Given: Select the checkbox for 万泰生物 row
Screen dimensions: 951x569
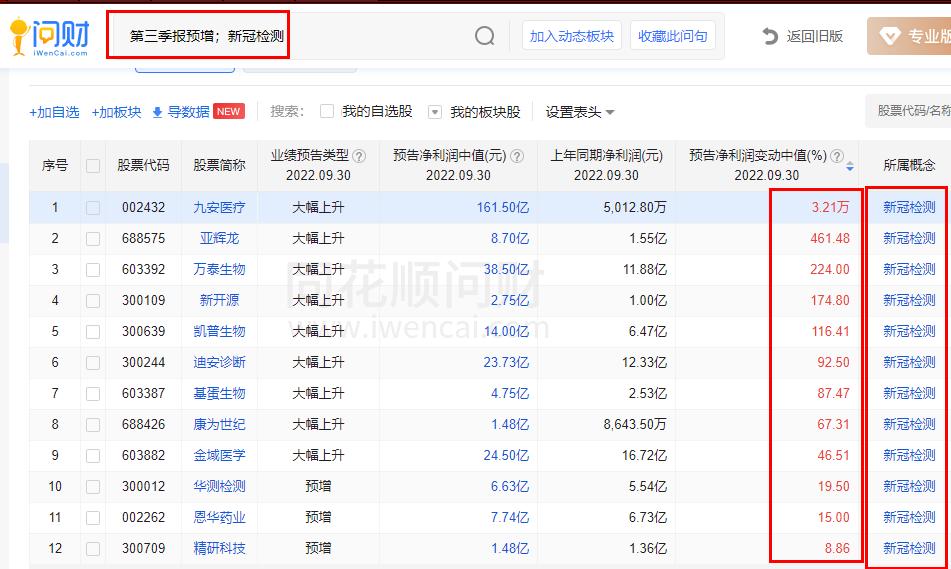Looking at the screenshot, I should [x=93, y=270].
